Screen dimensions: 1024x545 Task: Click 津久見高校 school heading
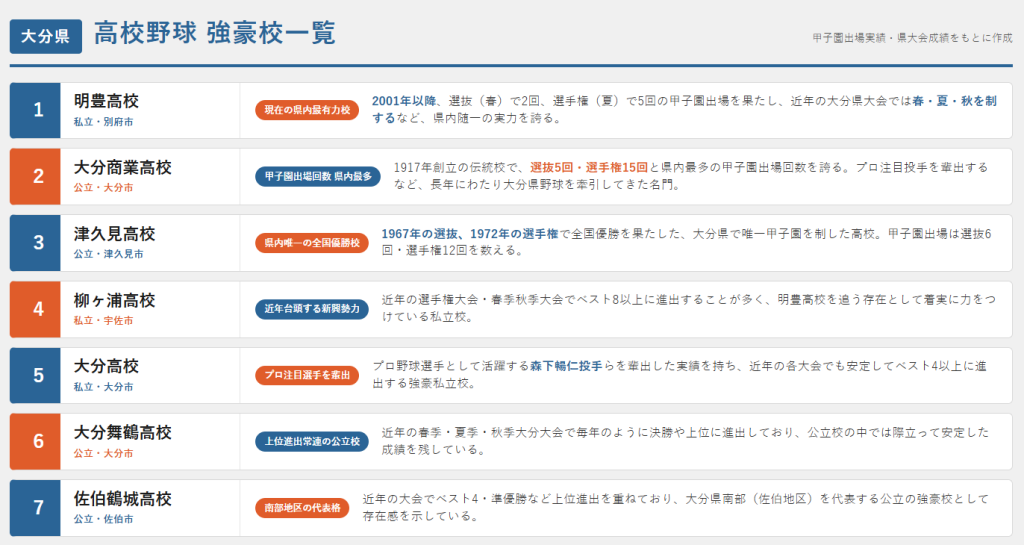click(x=114, y=234)
